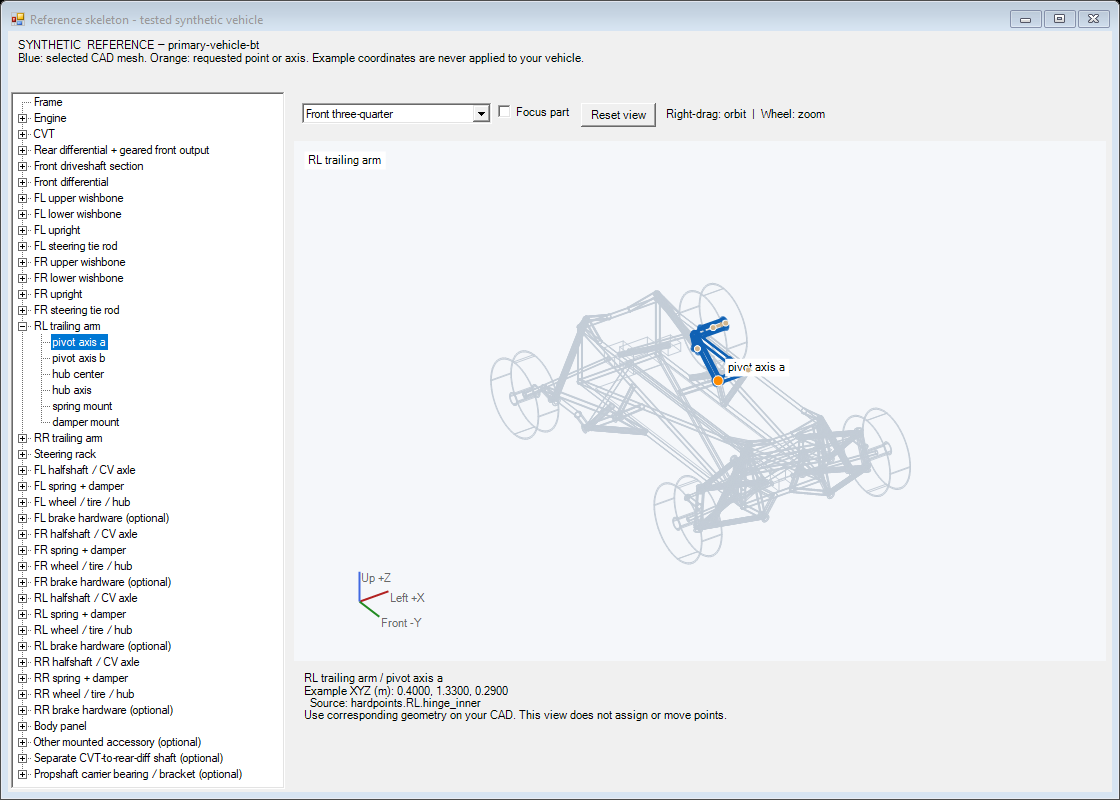Choose hub axis under RL trailing arm

[x=71, y=390]
